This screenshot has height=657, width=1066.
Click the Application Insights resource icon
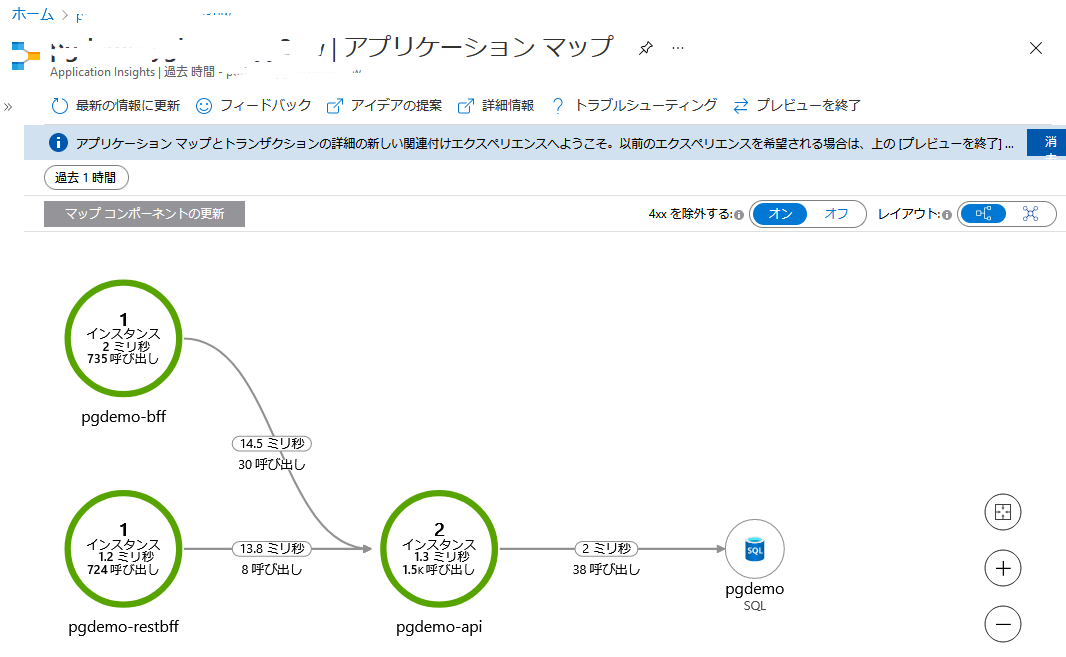click(25, 56)
